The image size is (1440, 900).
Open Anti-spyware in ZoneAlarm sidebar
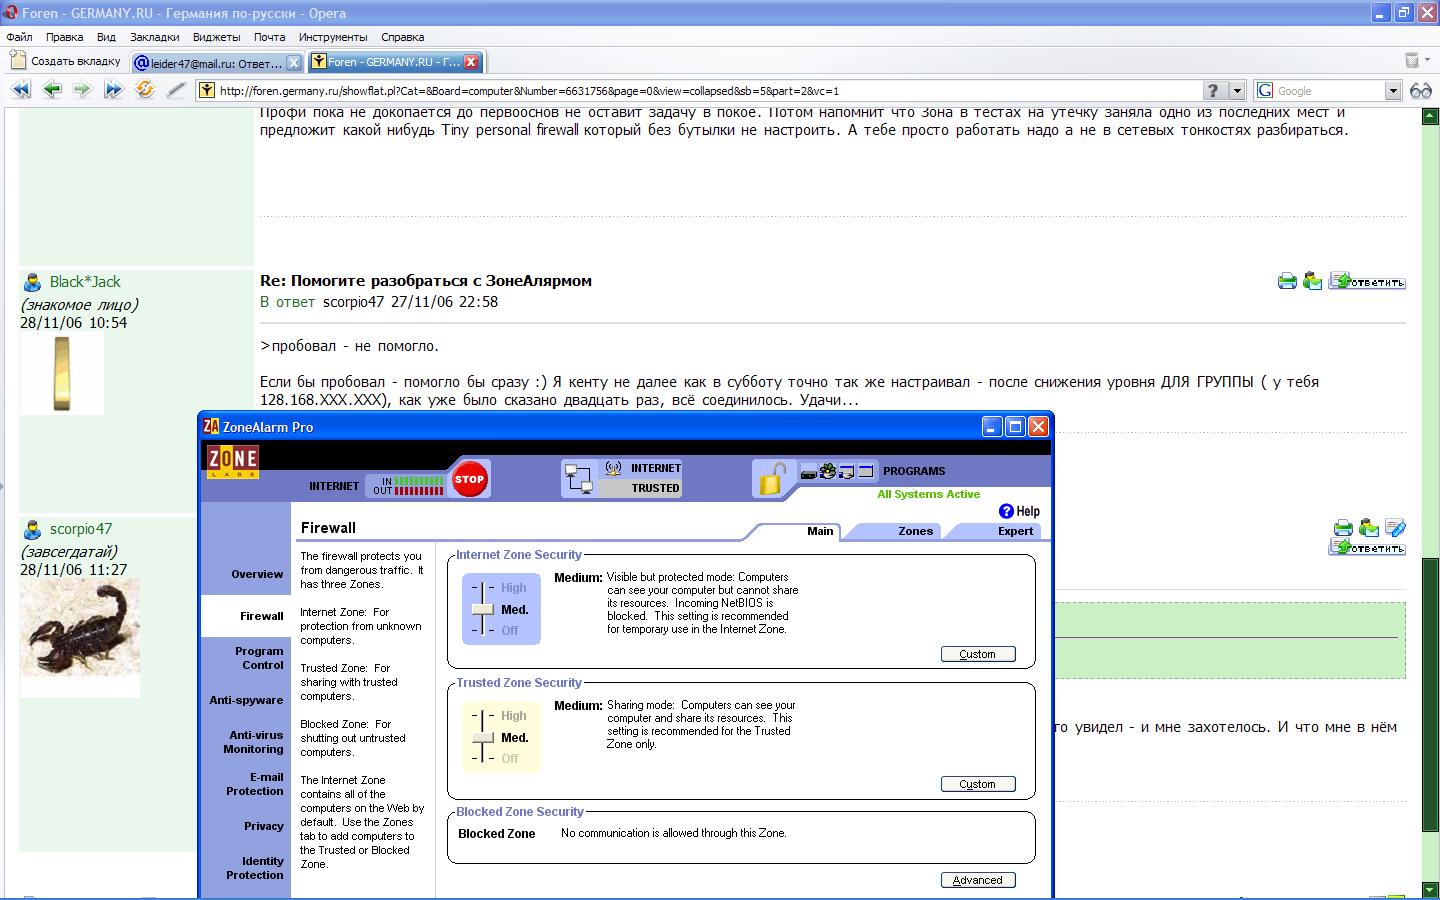tap(246, 700)
